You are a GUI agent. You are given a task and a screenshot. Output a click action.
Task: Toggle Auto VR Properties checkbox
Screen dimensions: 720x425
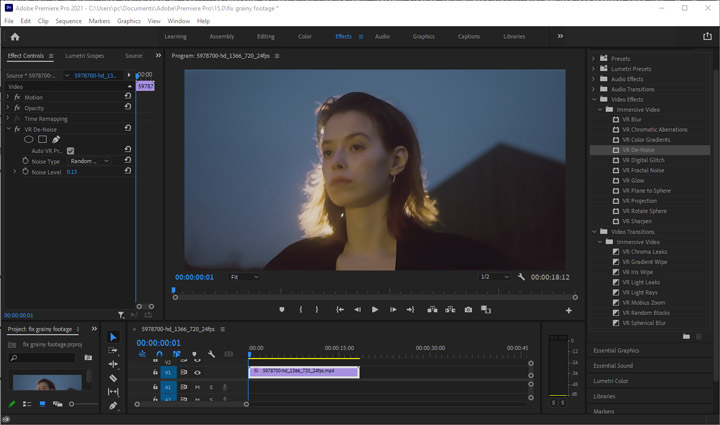pyautogui.click(x=70, y=151)
